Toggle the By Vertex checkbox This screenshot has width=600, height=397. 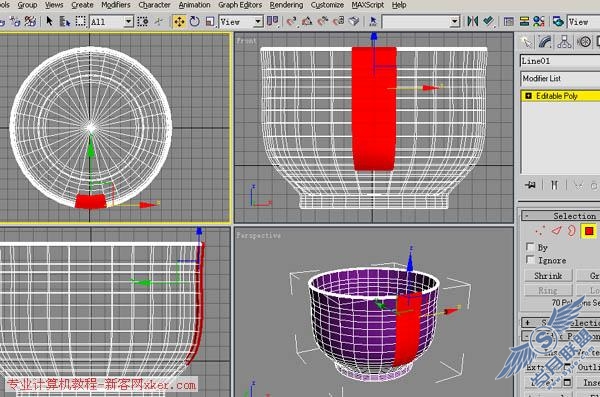click(530, 247)
